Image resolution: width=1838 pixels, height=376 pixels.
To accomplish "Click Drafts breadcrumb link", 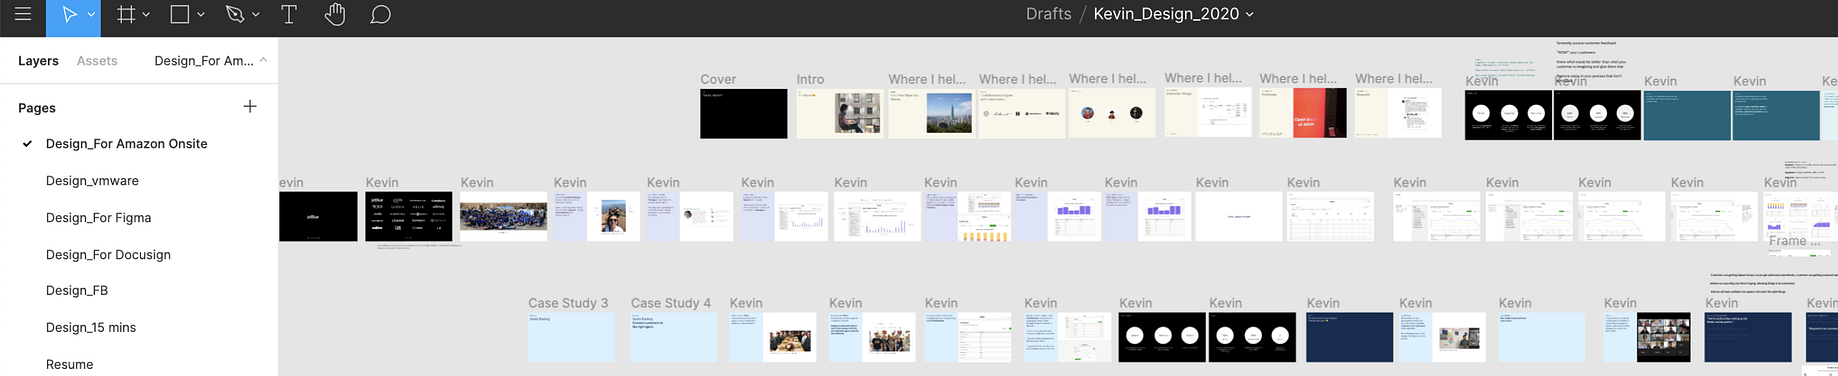I will pos(1048,14).
